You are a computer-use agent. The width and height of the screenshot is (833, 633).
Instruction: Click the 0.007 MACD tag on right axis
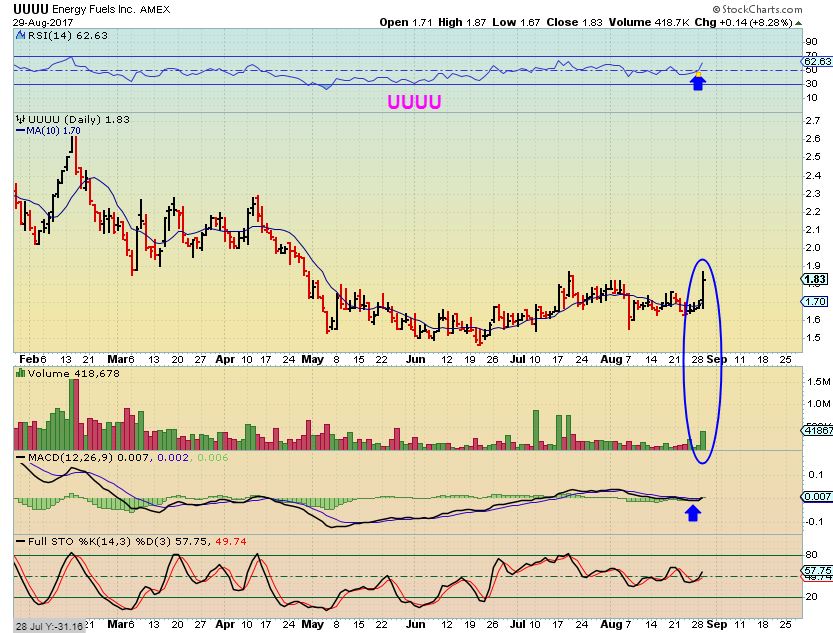click(x=817, y=497)
